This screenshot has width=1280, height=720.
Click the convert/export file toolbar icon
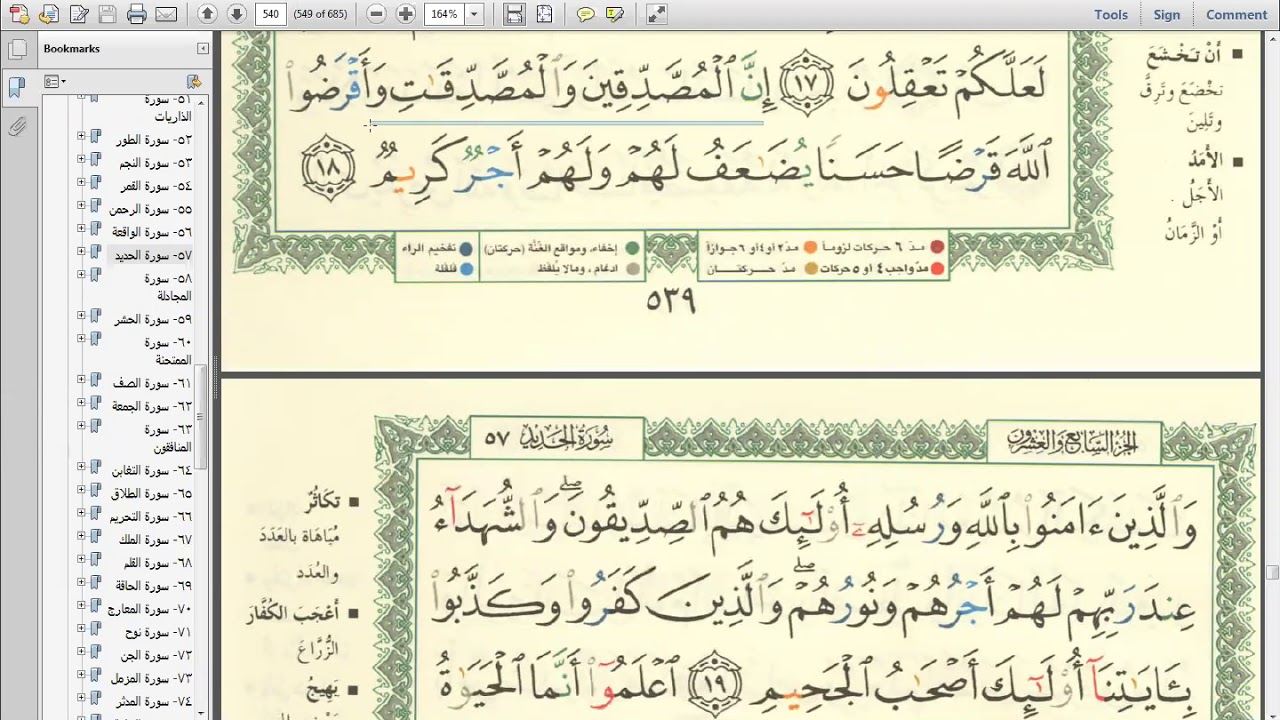[49, 14]
